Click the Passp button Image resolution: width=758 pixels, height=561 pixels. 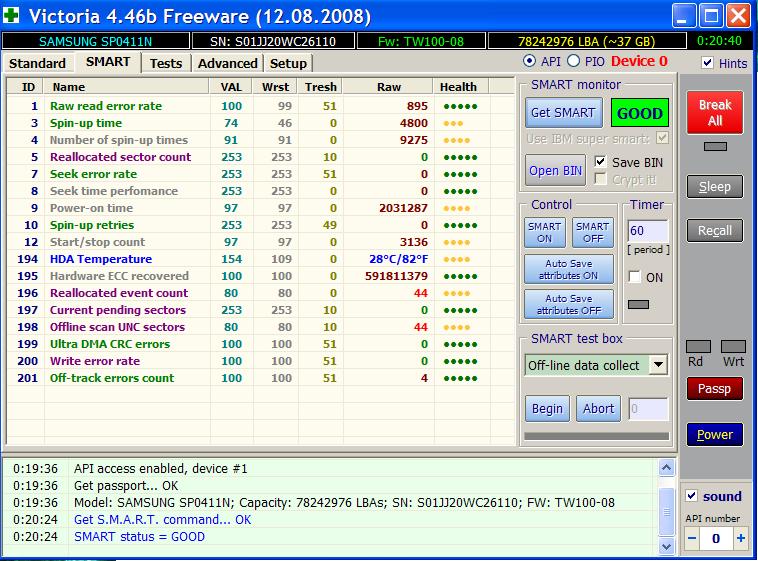click(714, 388)
